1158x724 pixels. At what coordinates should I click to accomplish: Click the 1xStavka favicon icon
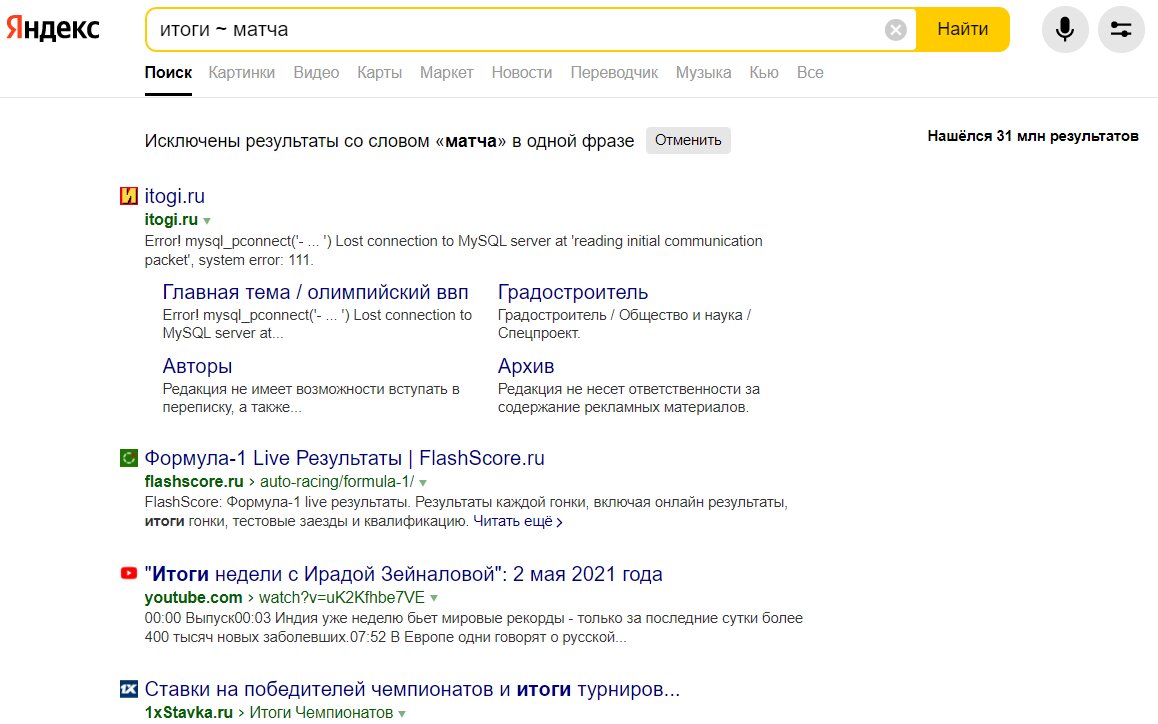[129, 689]
